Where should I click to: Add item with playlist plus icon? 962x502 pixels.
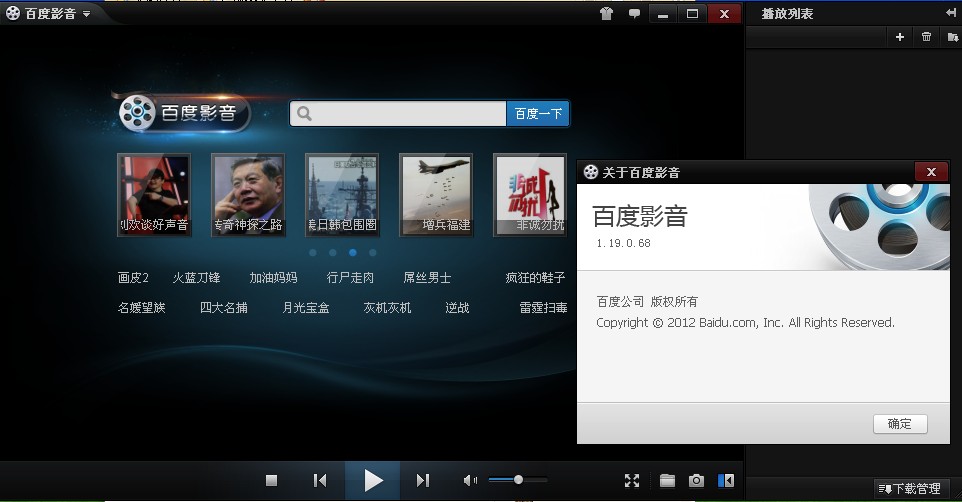[899, 37]
